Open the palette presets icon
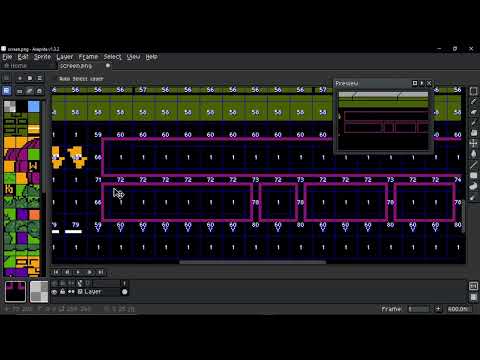Viewport: 480px width, 360px height. 30,78
